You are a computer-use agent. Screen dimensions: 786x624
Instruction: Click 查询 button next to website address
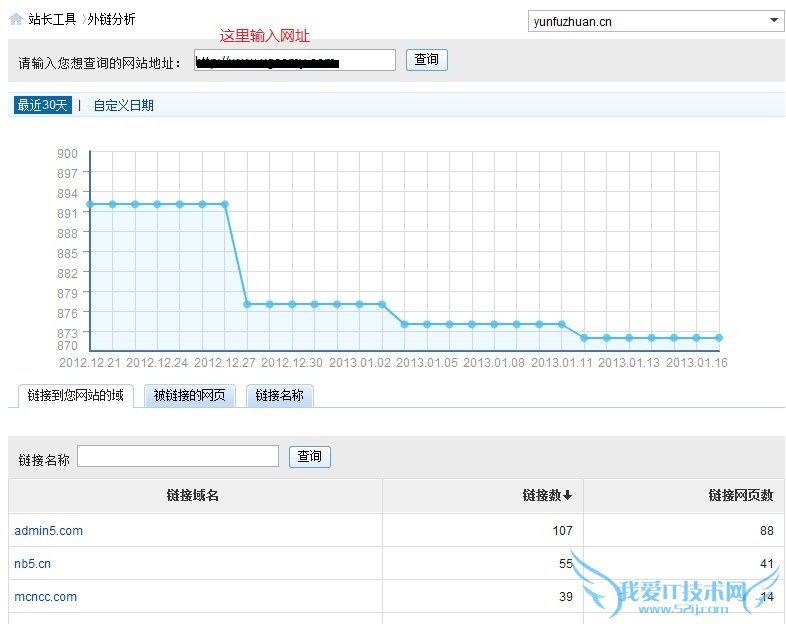(427, 60)
